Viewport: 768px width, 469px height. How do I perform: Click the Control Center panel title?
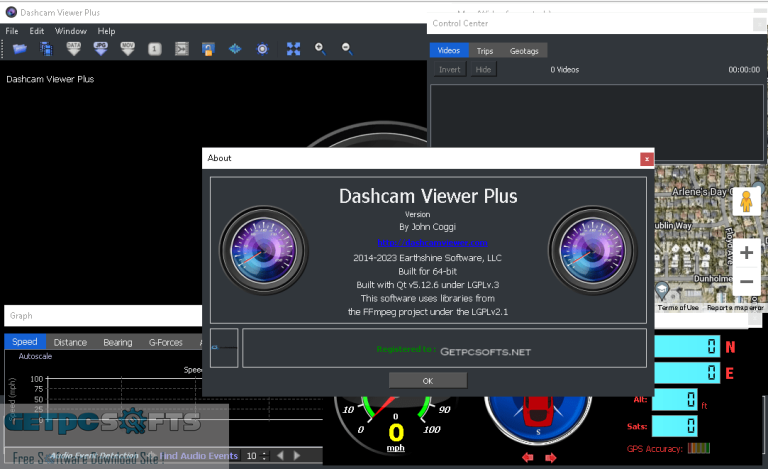tap(460, 23)
